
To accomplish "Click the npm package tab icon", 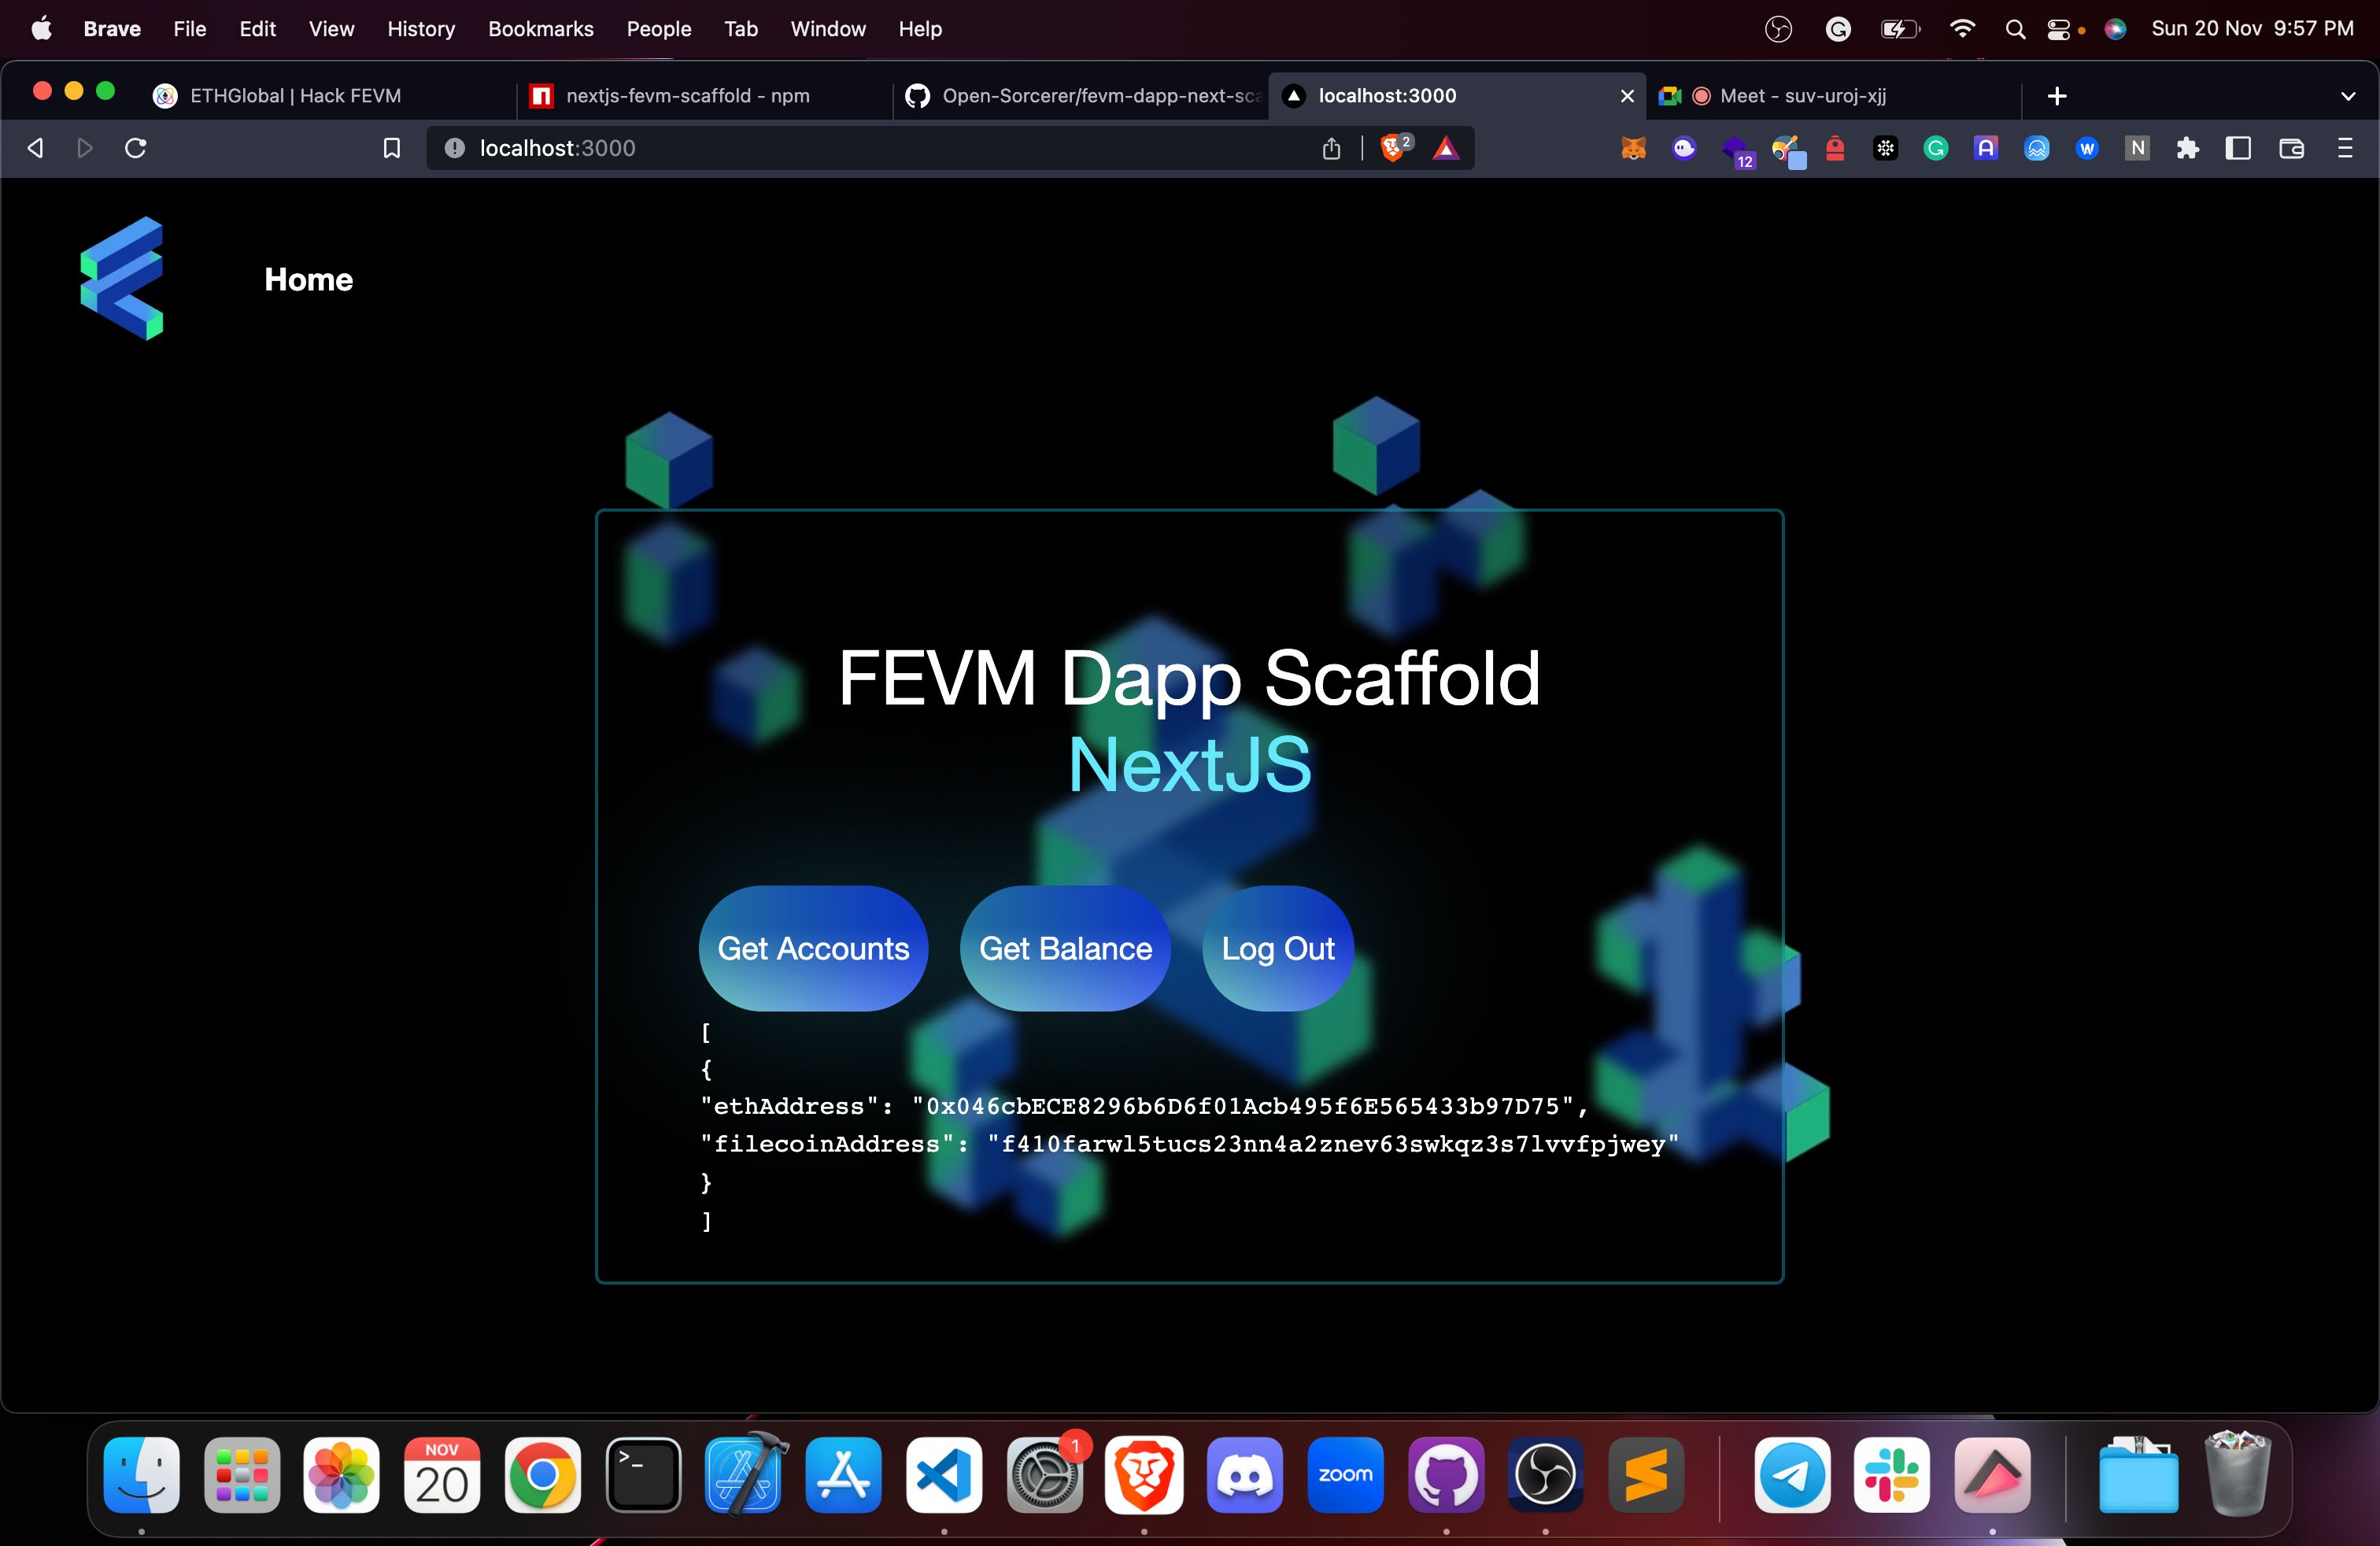I will (x=541, y=95).
